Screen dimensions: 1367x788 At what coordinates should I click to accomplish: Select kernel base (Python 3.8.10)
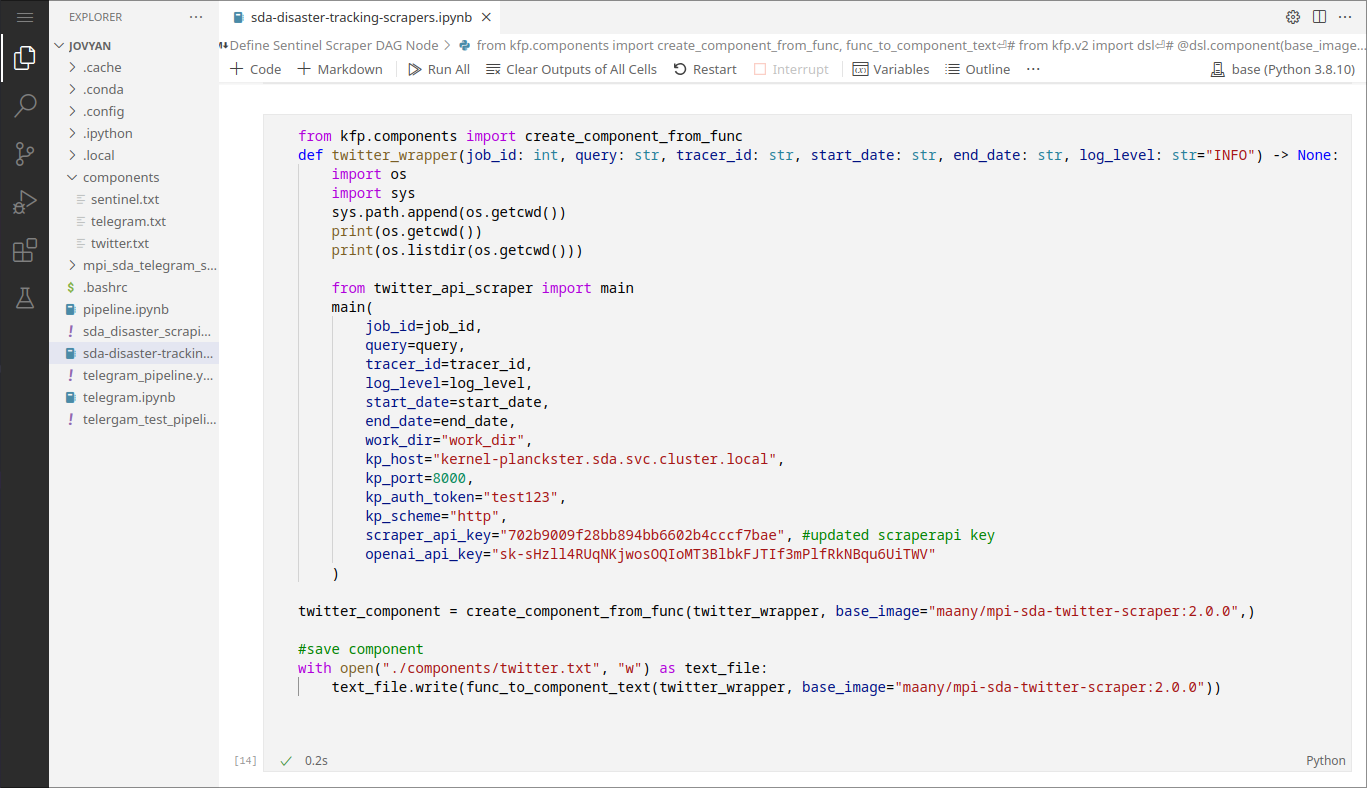[1282, 69]
